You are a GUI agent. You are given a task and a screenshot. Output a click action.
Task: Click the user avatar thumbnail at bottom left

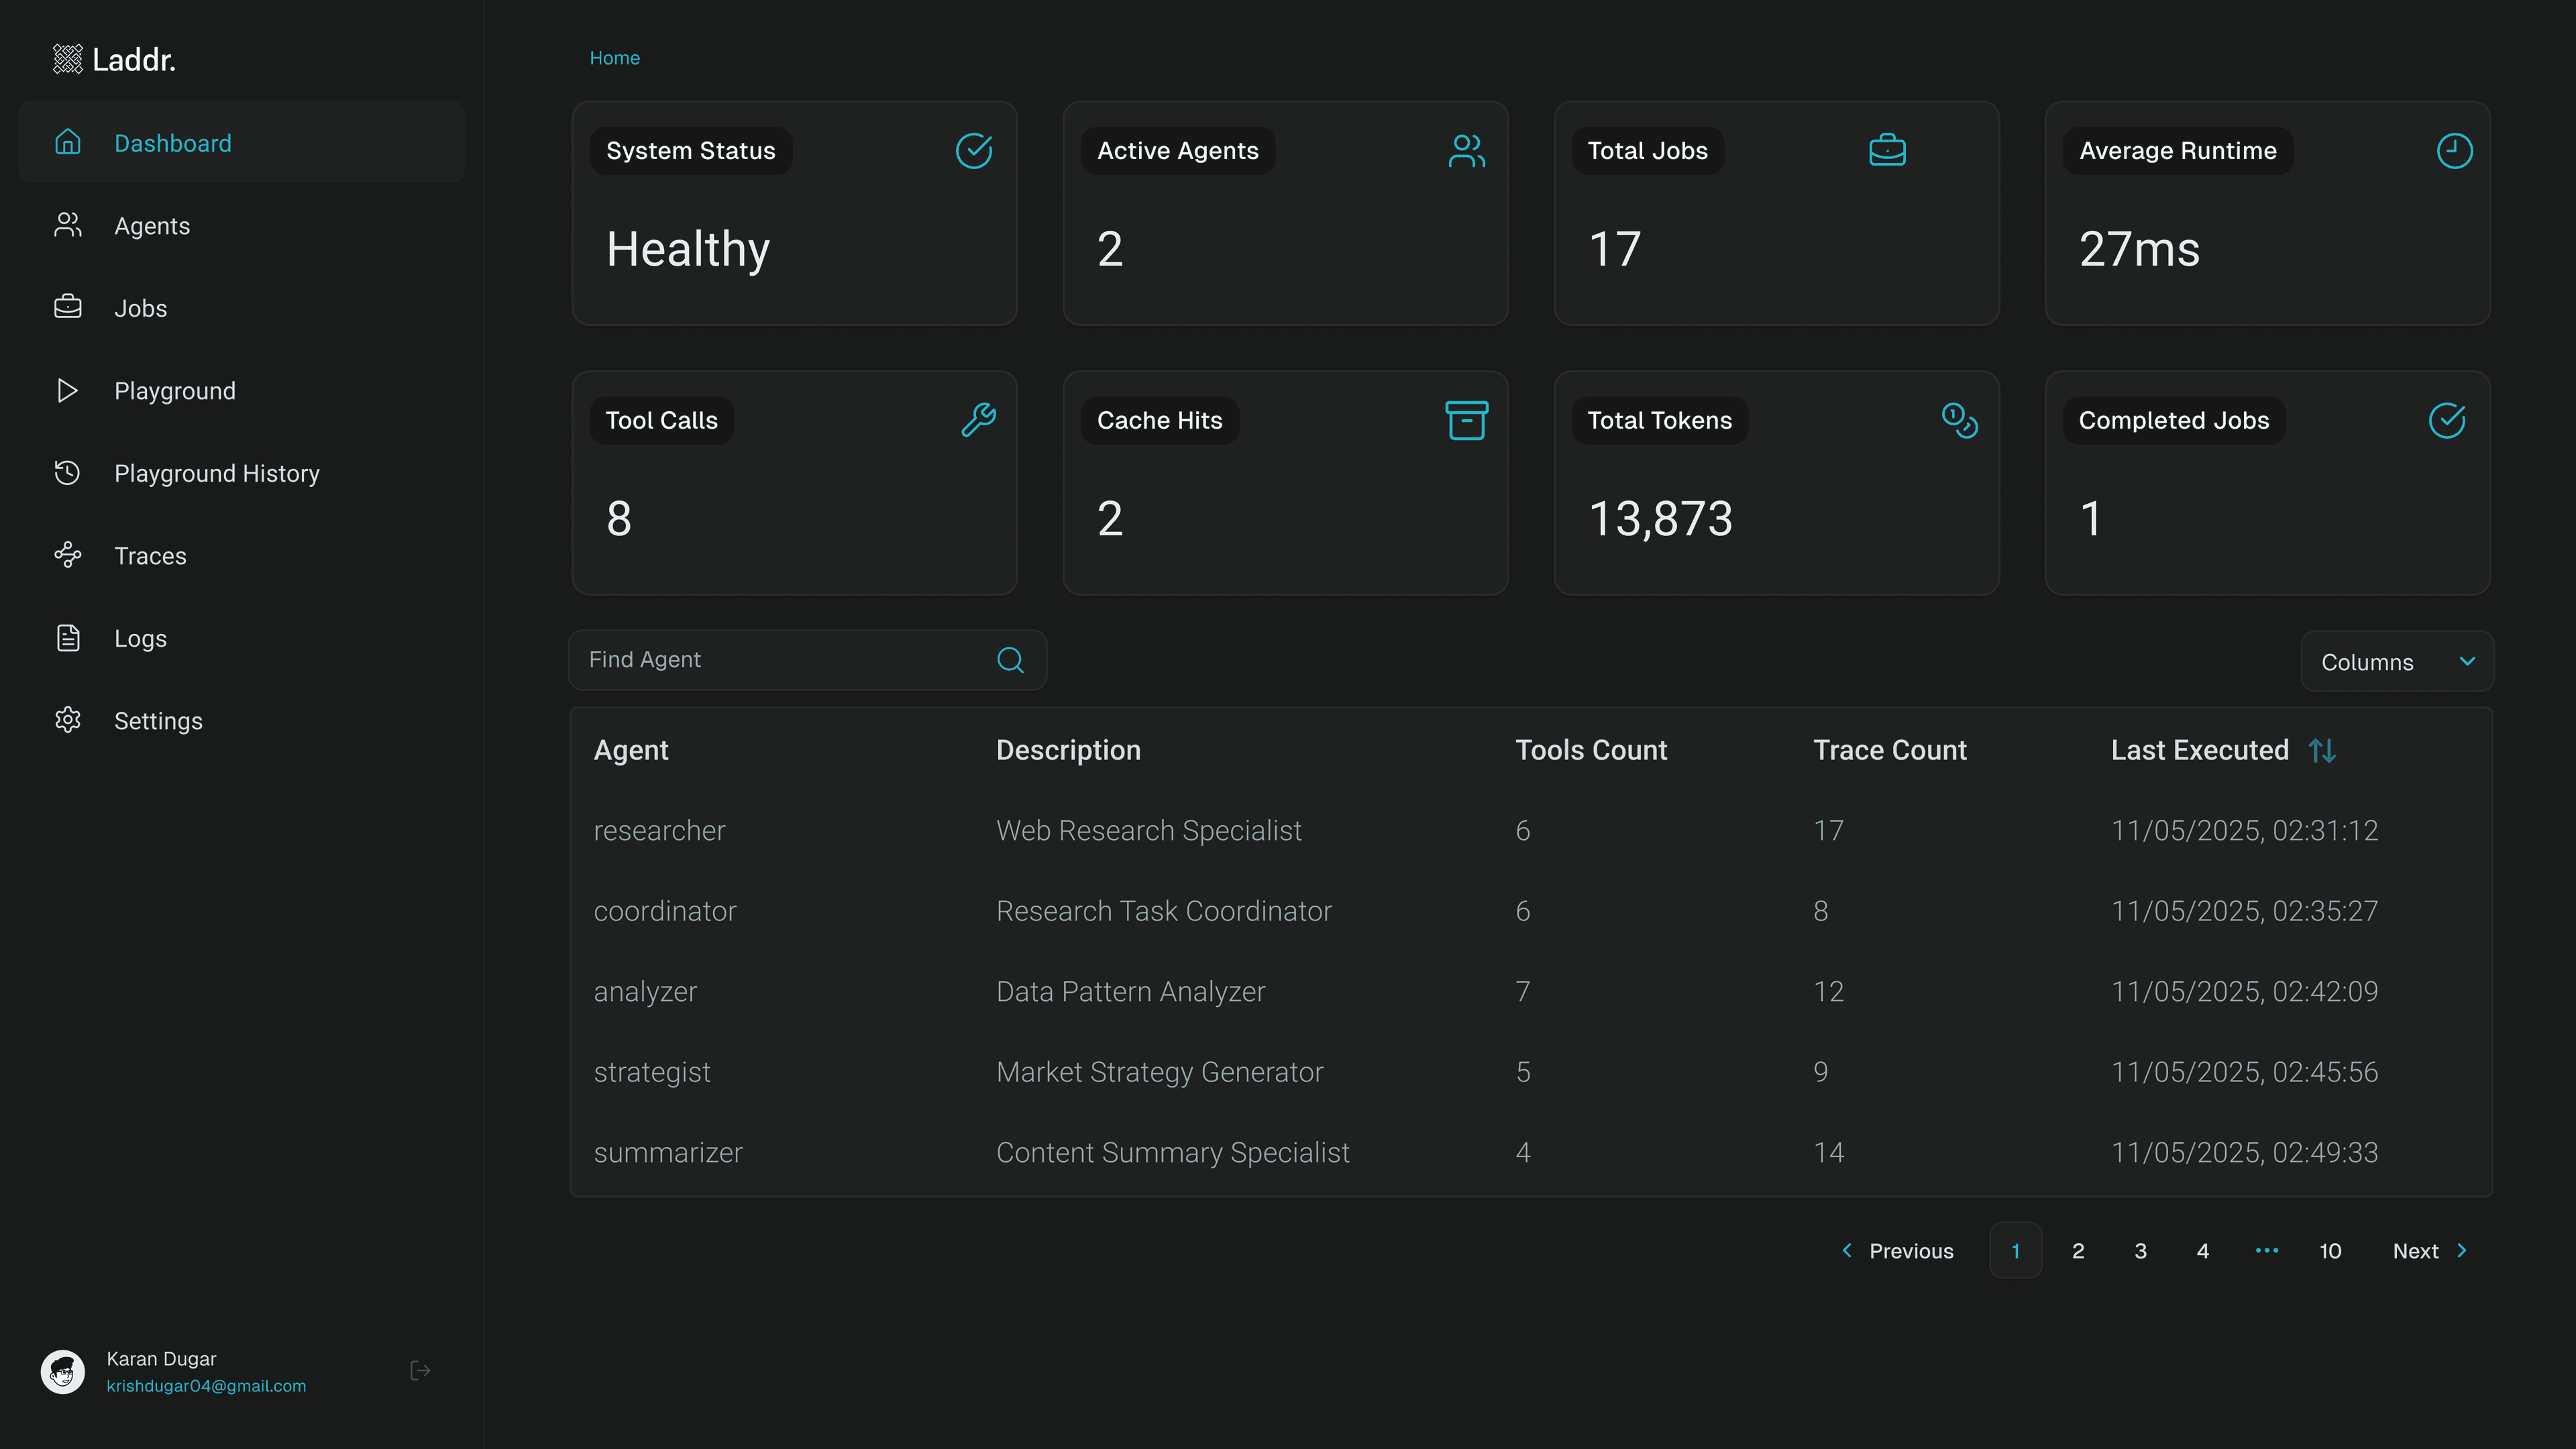62,1371
